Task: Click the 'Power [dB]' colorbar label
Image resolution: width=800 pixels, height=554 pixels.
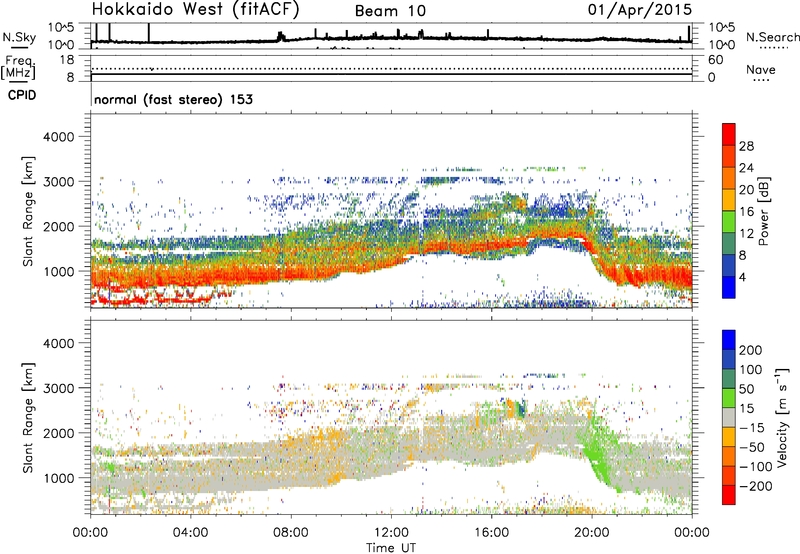Action: point(763,211)
